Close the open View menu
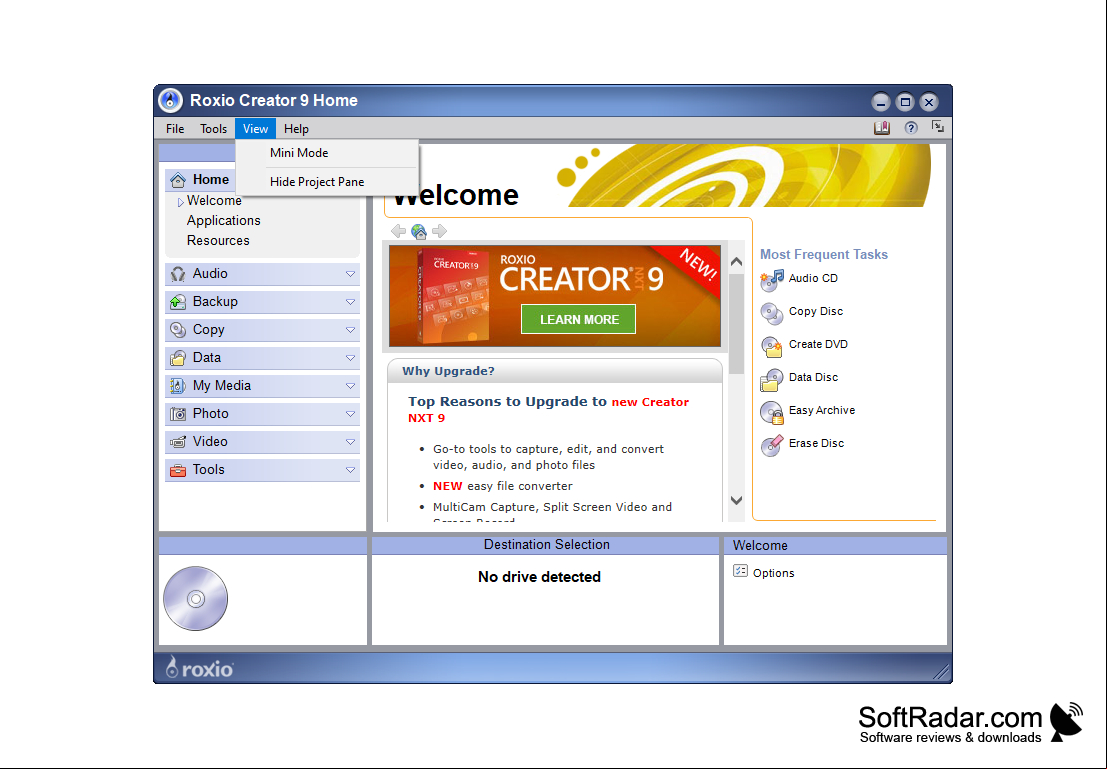Screen dimensions: 1107x769 click(255, 129)
